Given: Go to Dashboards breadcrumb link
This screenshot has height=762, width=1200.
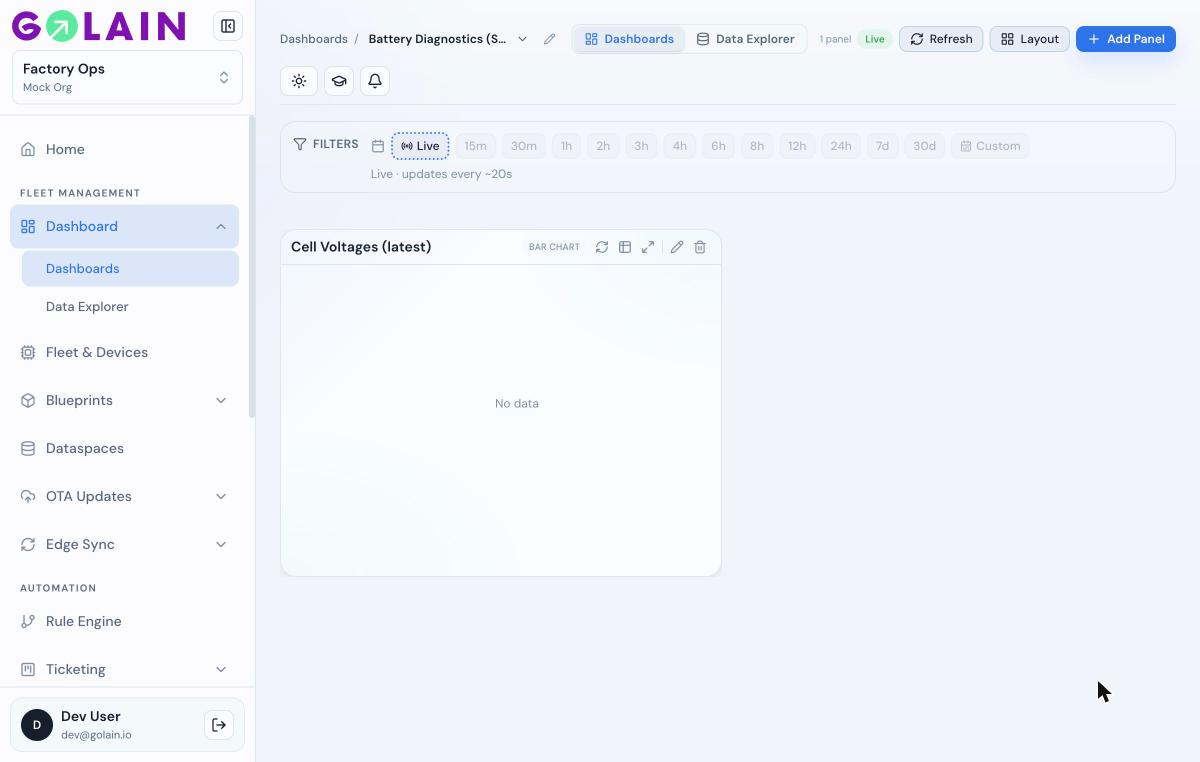Looking at the screenshot, I should [x=314, y=39].
